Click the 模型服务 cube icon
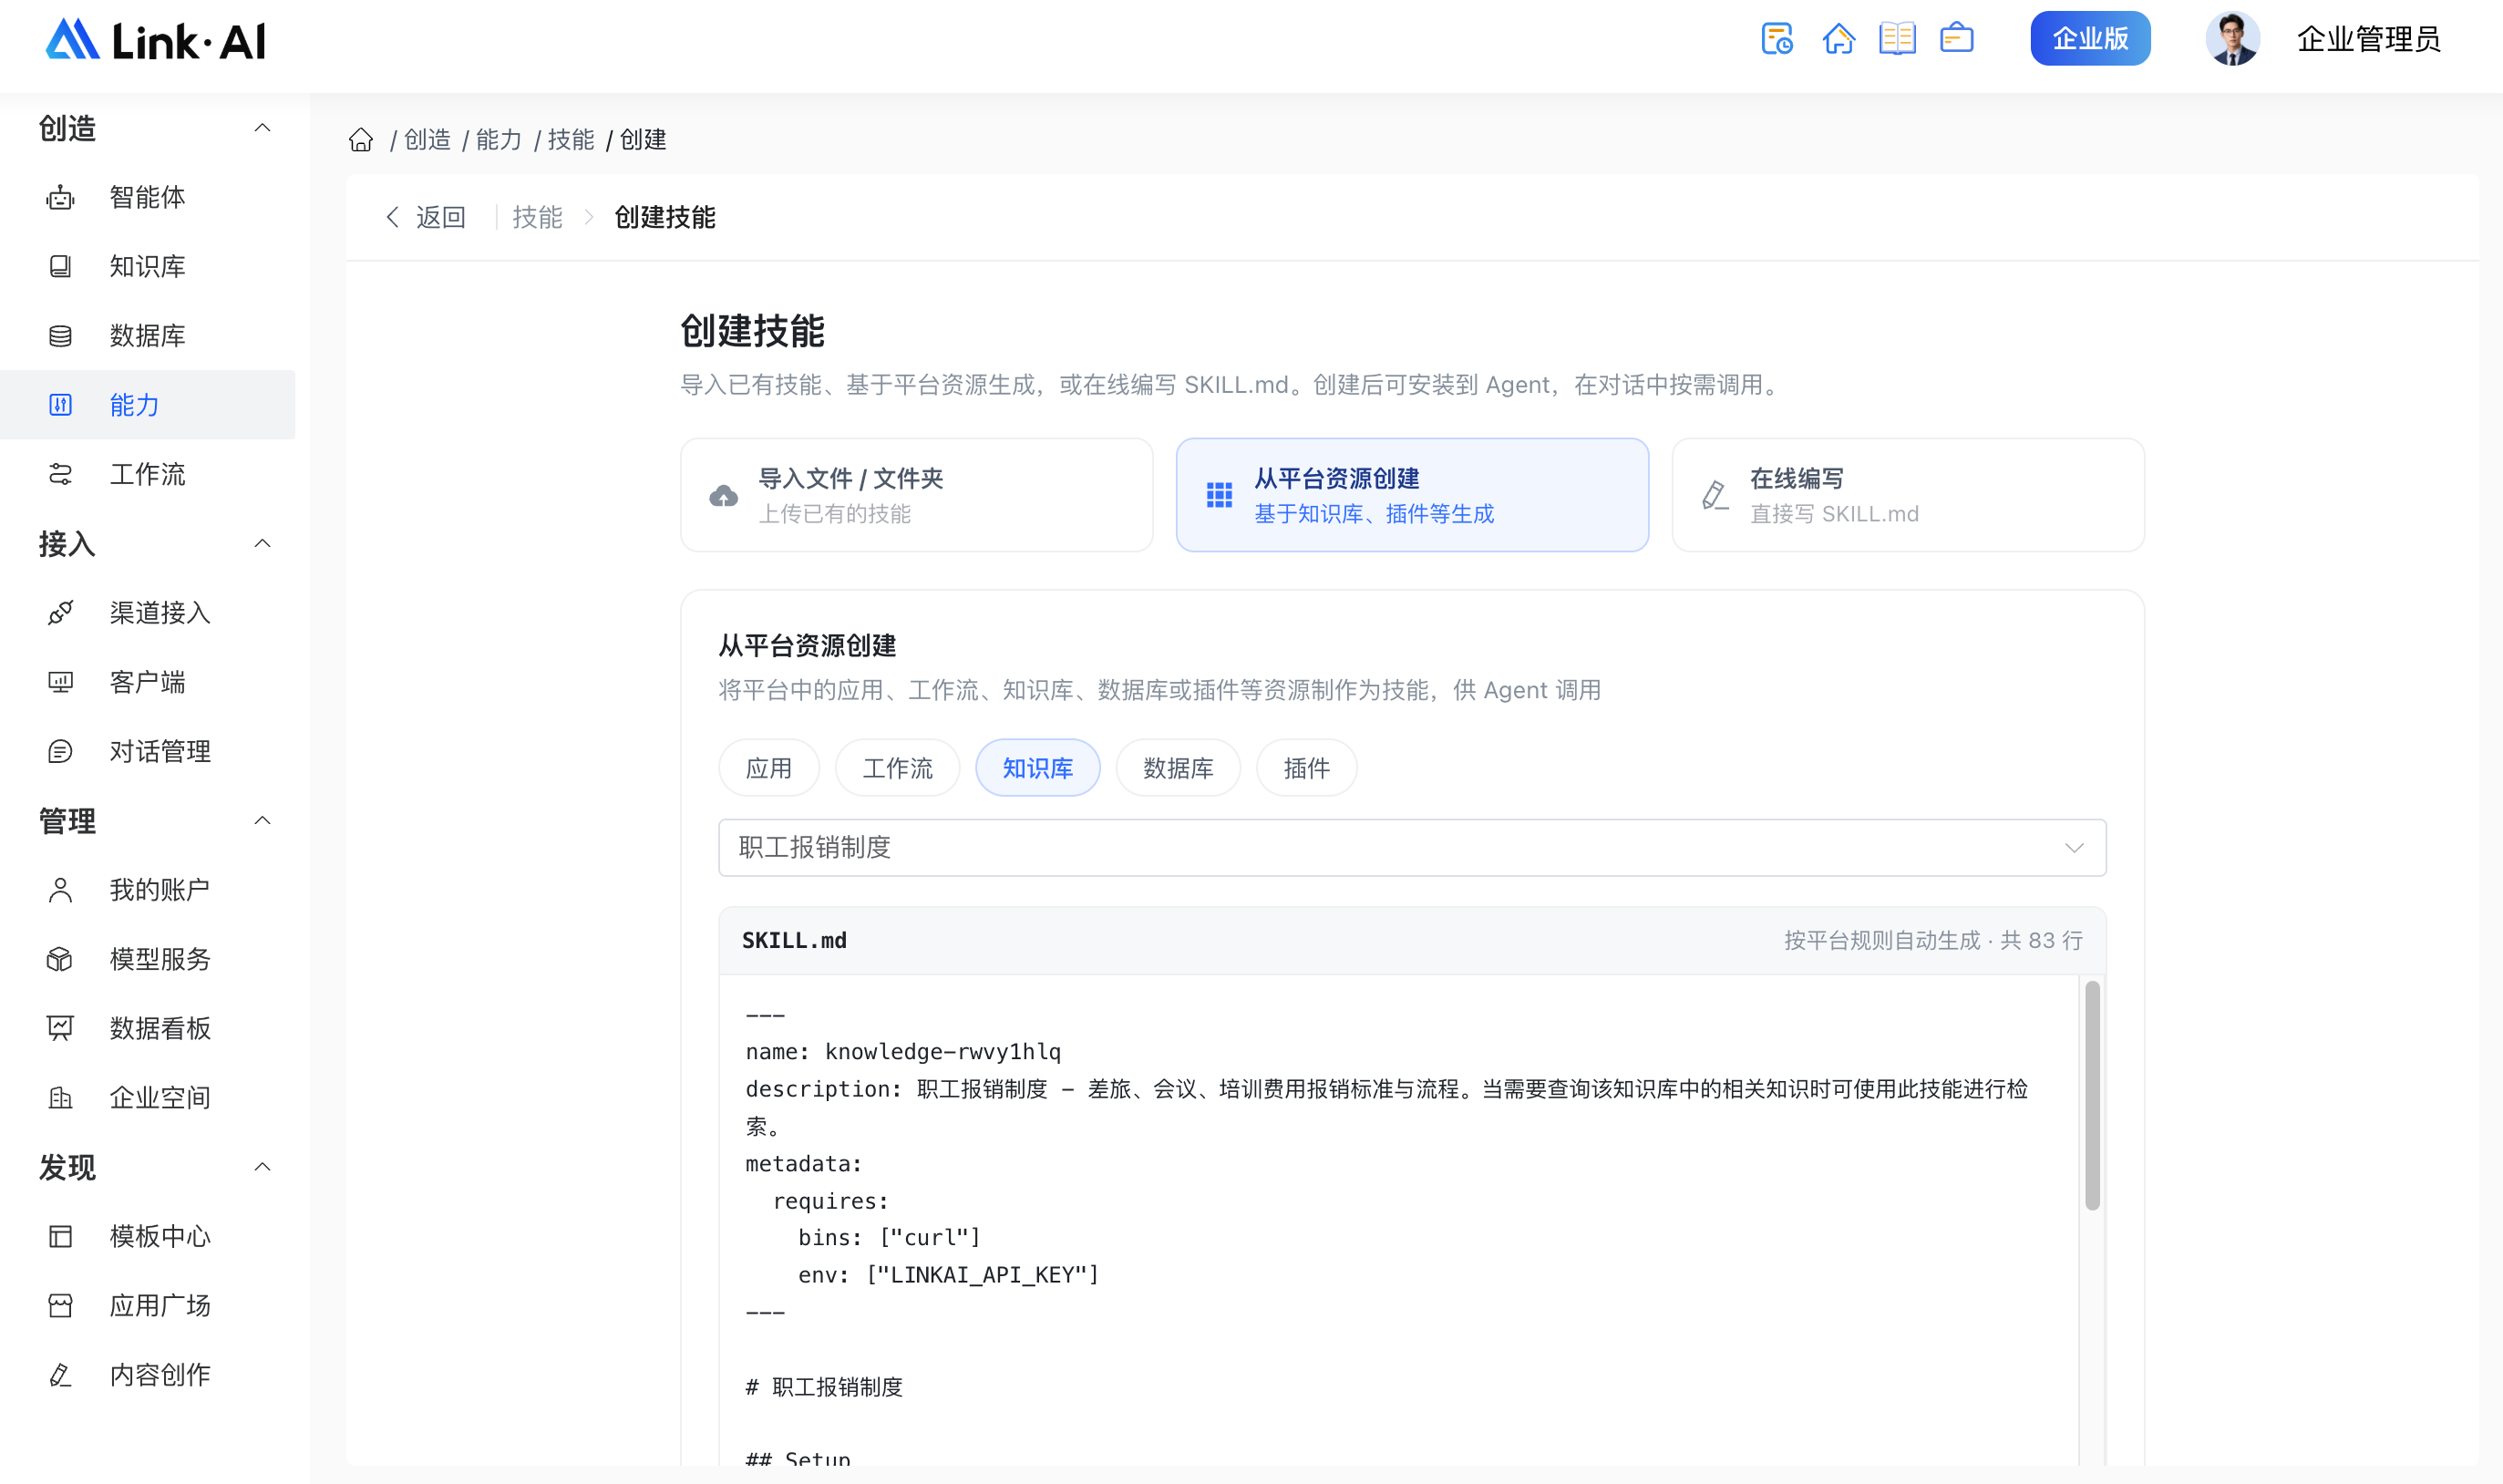This screenshot has width=2503, height=1484. [x=60, y=959]
